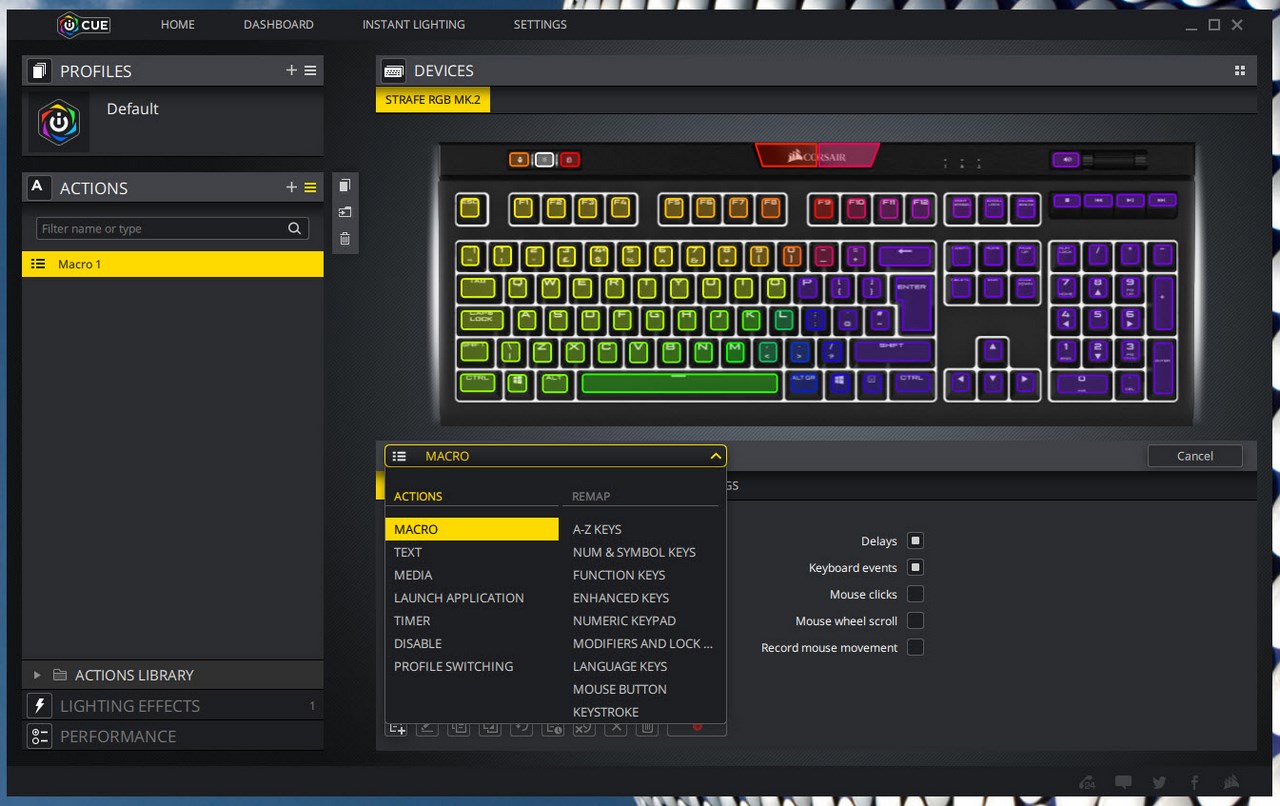
Task: Click the Cancel button
Action: (x=1195, y=456)
